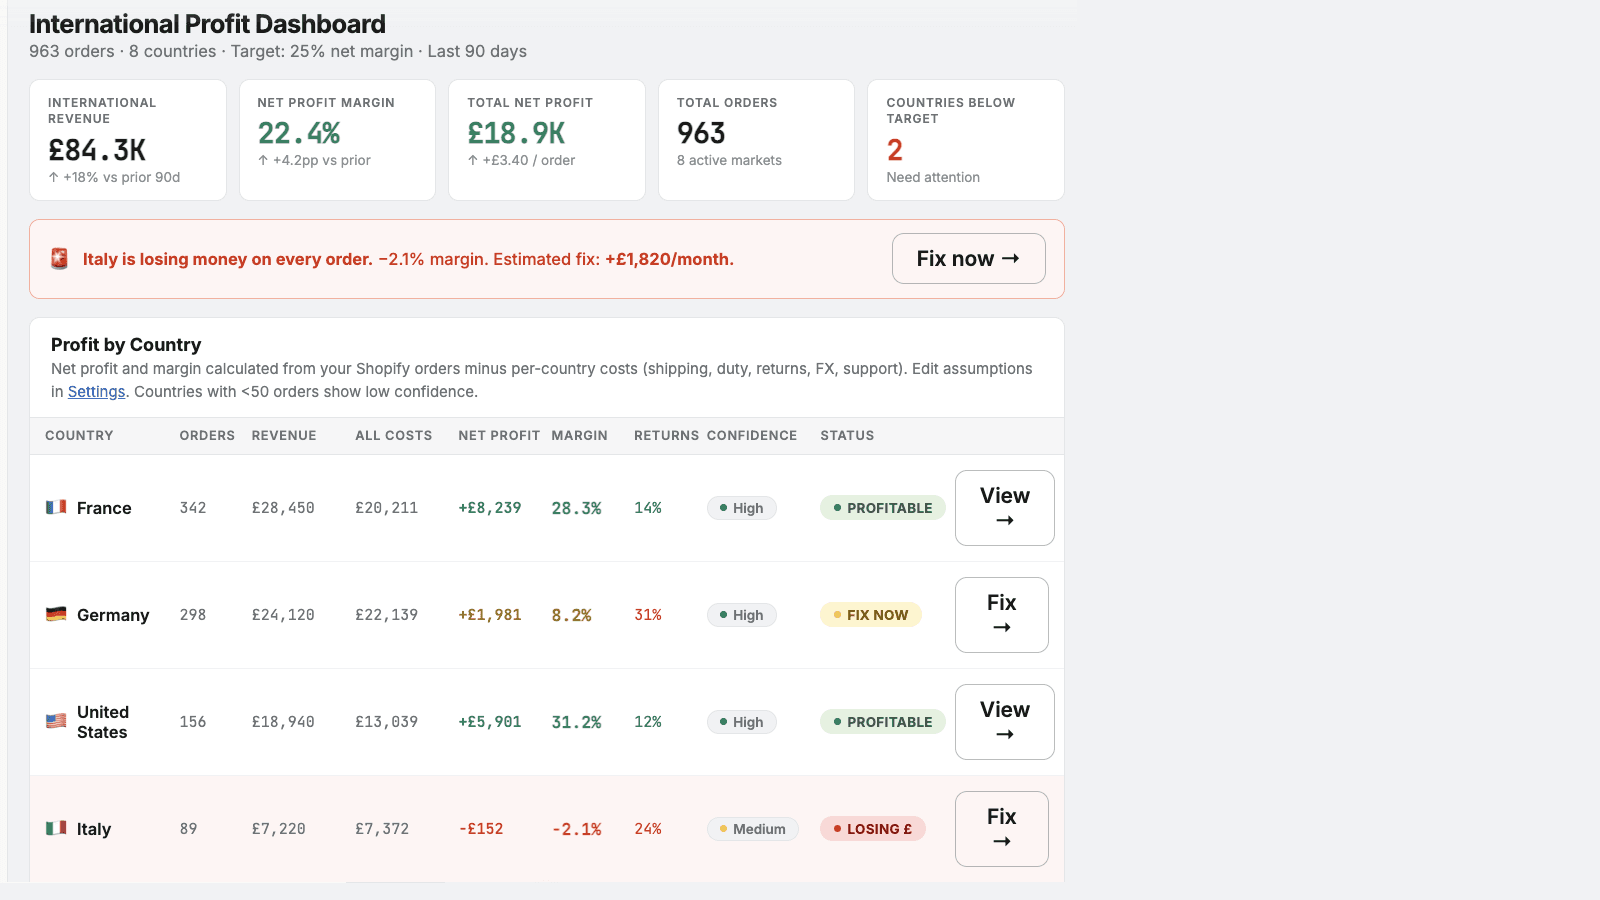The height and width of the screenshot is (900, 1600).
Task: Click Germany's High confidence badge
Action: click(x=742, y=615)
